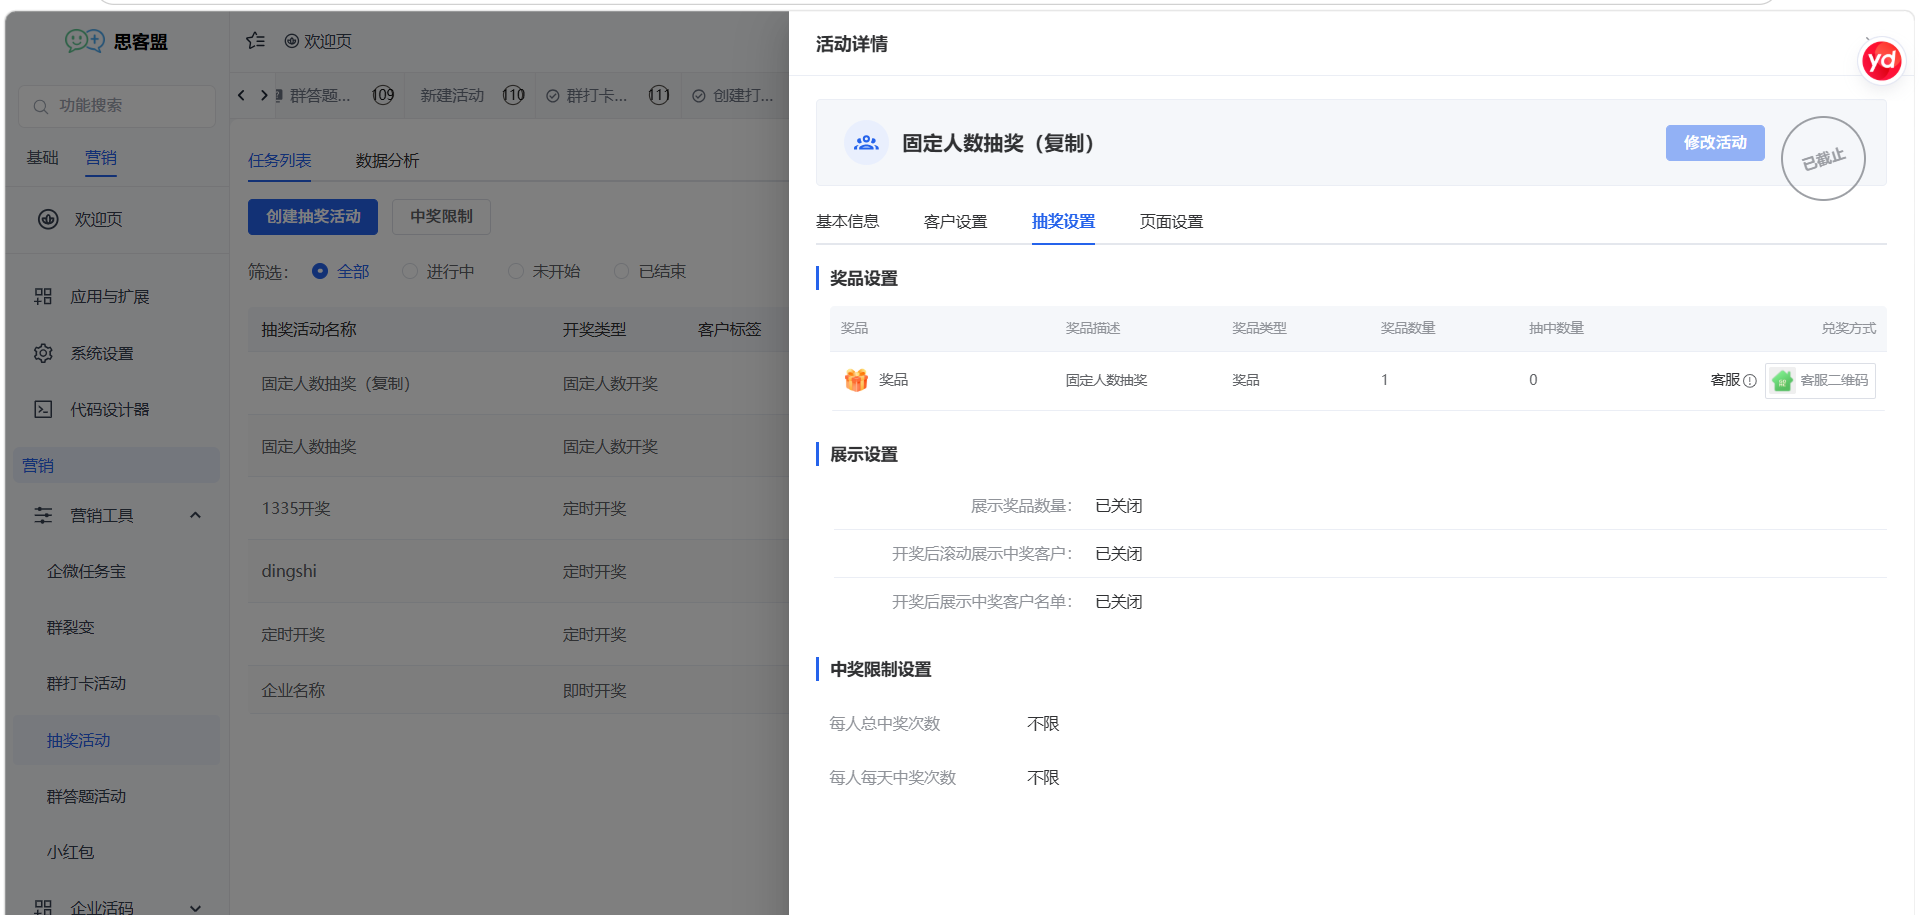Expand the 企业活码 menu chevron
This screenshot has width=1919, height=915.
pos(196,908)
